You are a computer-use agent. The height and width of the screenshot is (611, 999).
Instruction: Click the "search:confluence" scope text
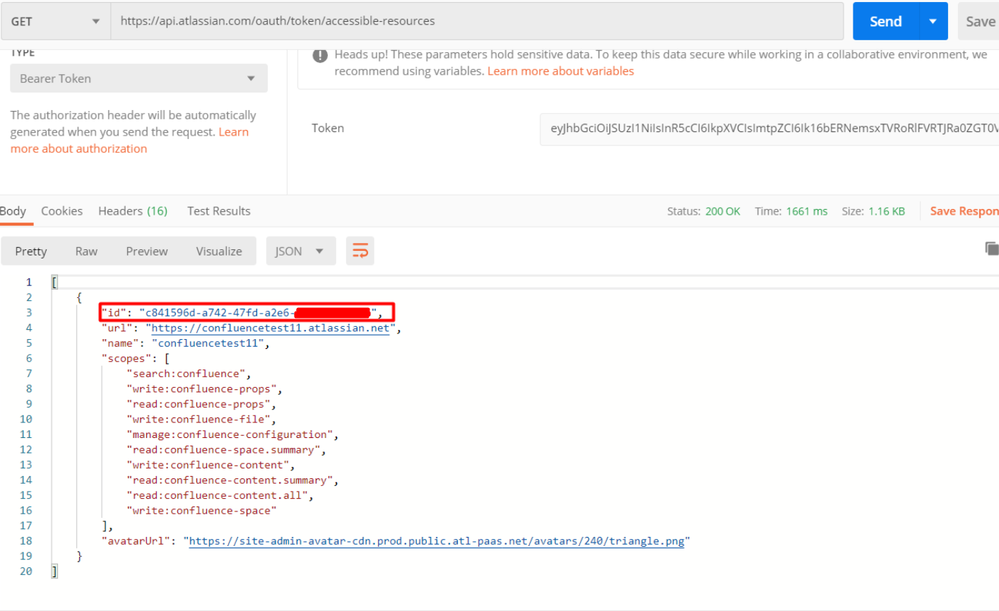(x=185, y=374)
